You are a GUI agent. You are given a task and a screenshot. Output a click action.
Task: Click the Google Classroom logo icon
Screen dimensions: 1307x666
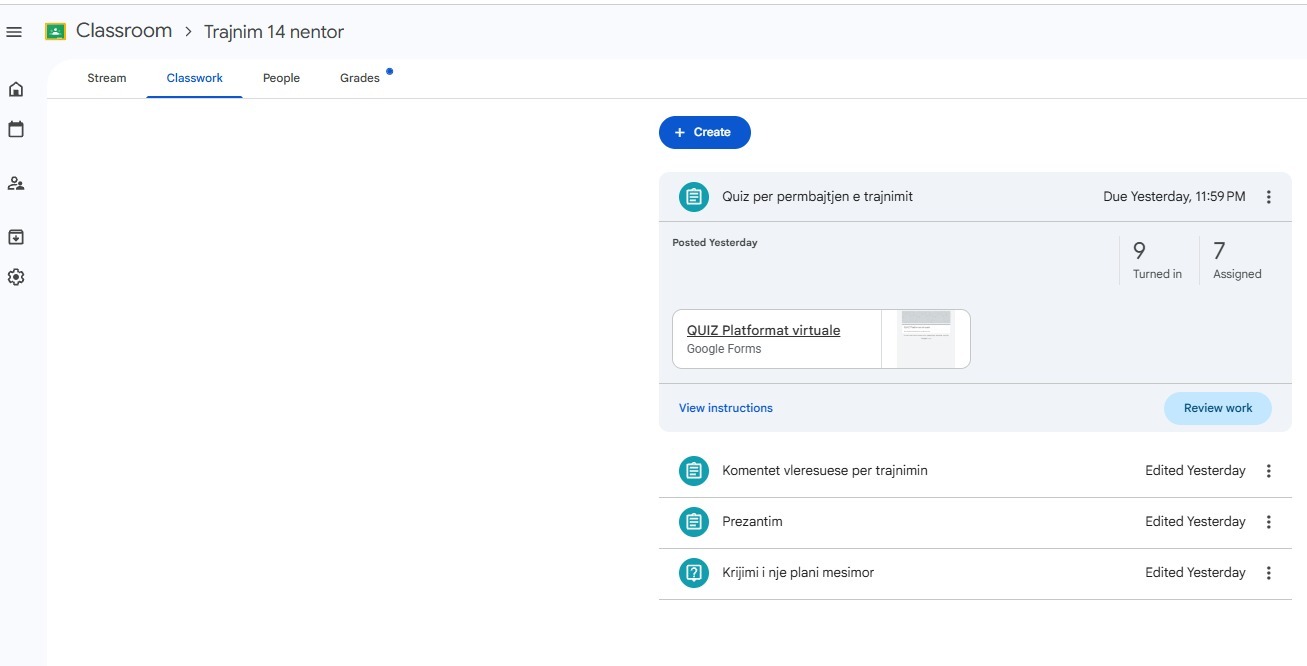point(55,32)
